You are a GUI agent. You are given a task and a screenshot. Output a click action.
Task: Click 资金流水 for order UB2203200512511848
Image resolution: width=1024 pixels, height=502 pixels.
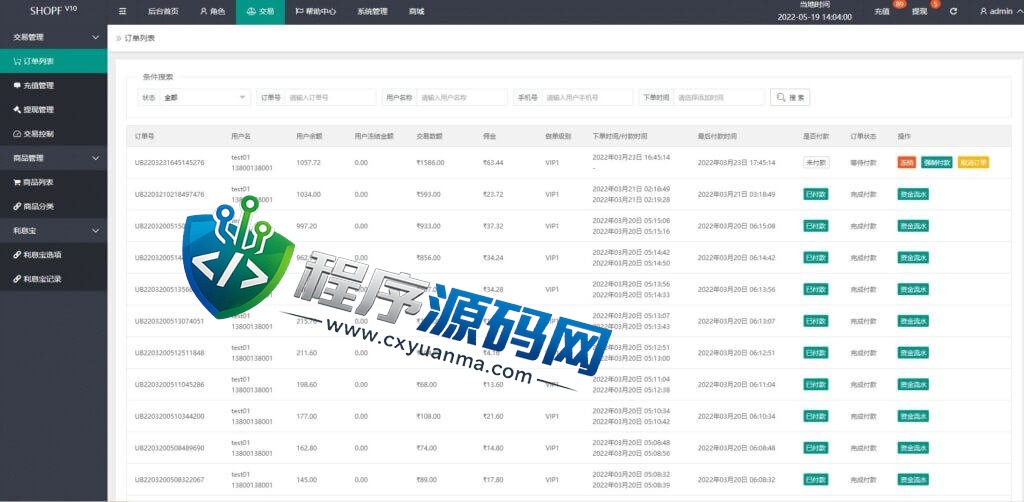(x=913, y=353)
